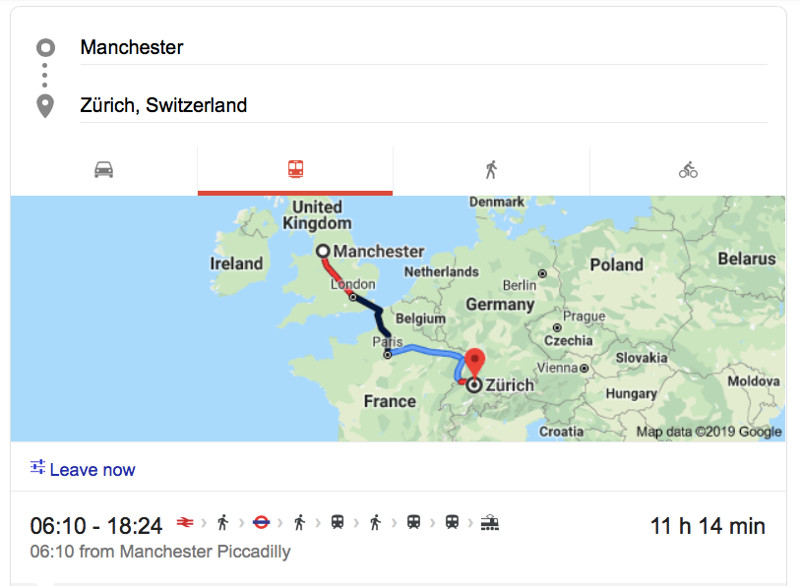Click the London stop point on map
Viewport: 800px width, 586px height.
click(x=353, y=297)
